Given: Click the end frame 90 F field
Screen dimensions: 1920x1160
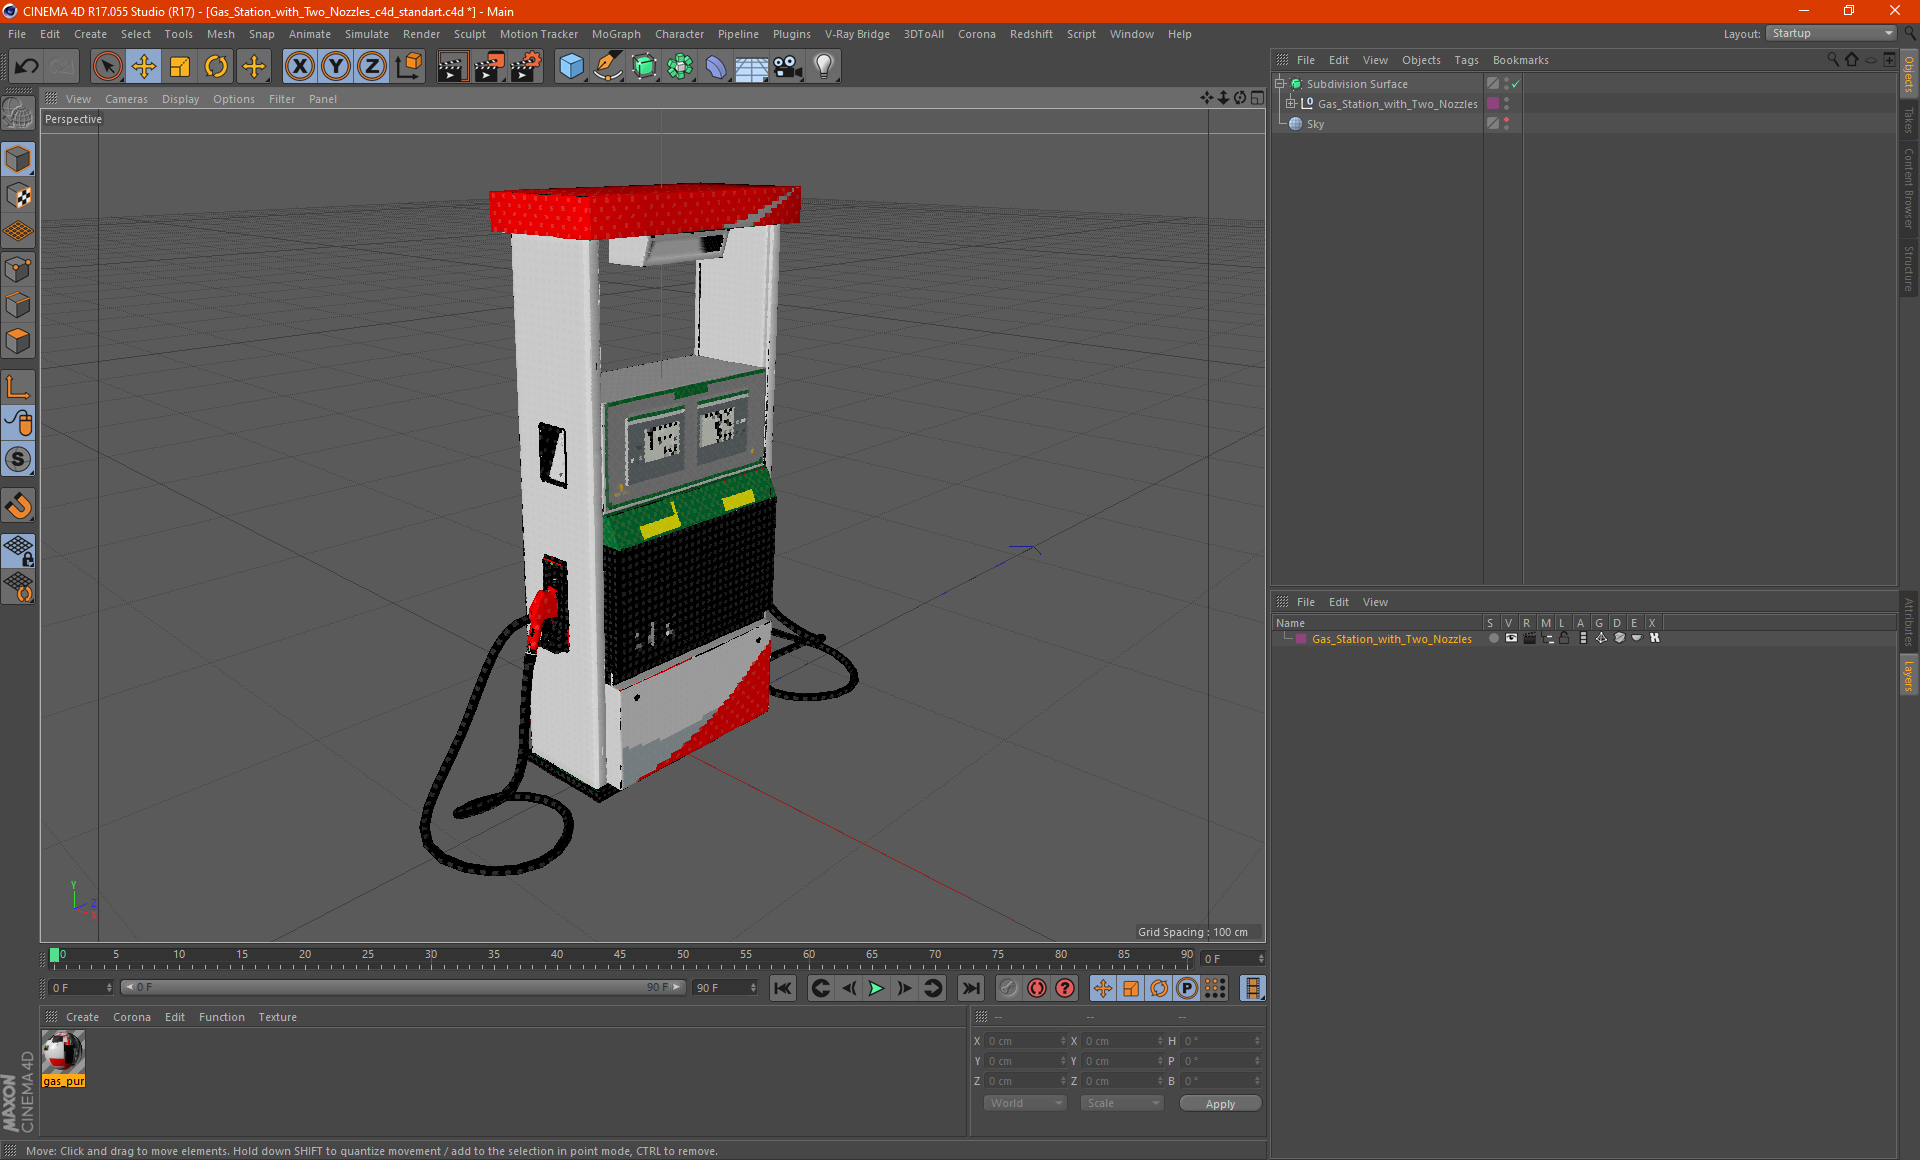Looking at the screenshot, I should [x=726, y=988].
